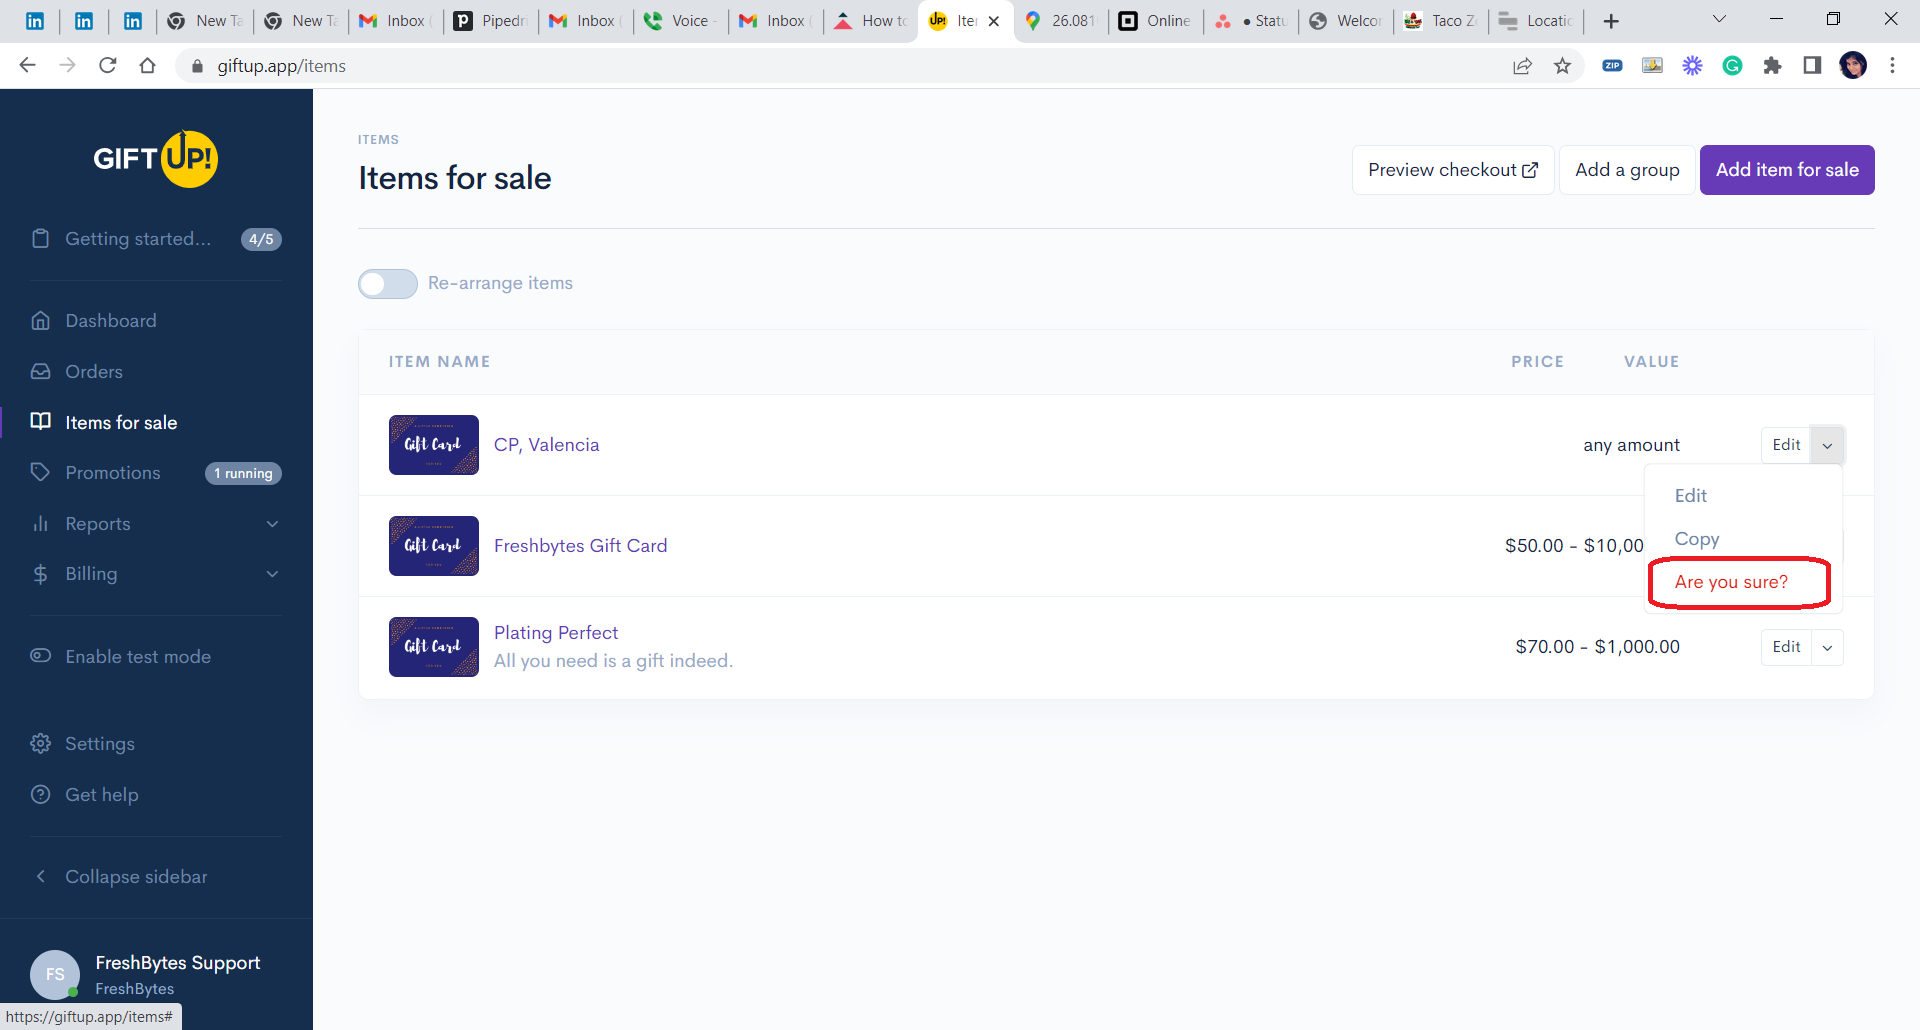Image resolution: width=1920 pixels, height=1030 pixels.
Task: Click the Gift Up! logo
Action: 155,159
